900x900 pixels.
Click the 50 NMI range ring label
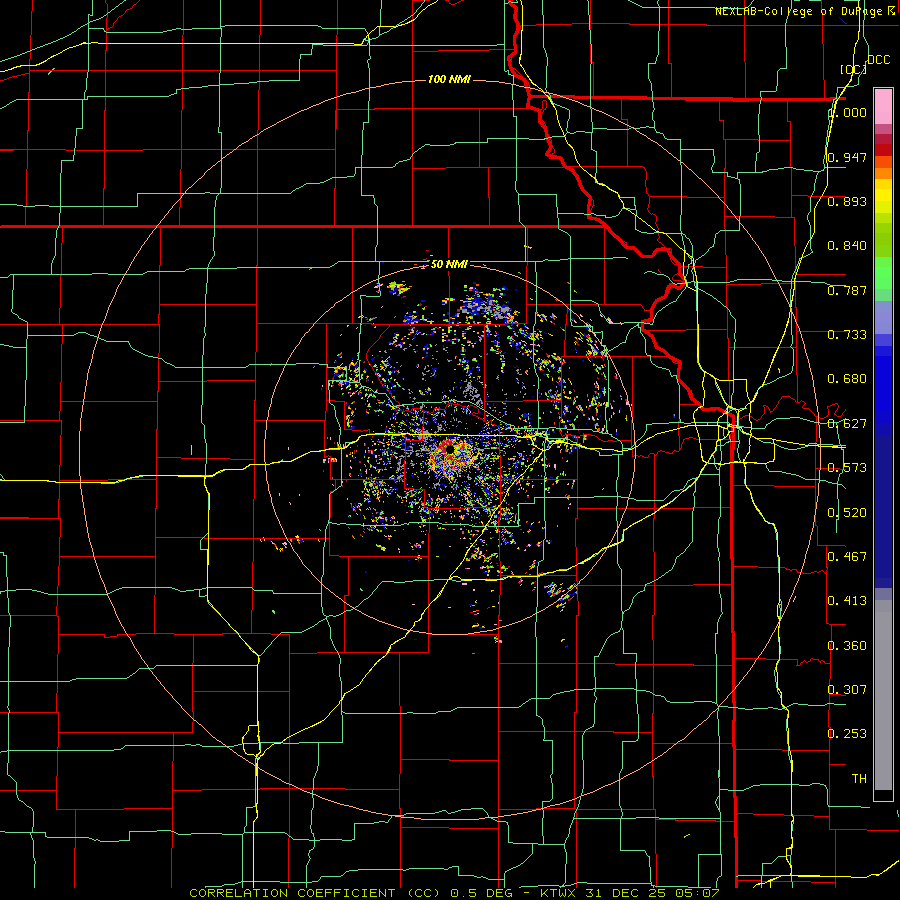tap(449, 264)
